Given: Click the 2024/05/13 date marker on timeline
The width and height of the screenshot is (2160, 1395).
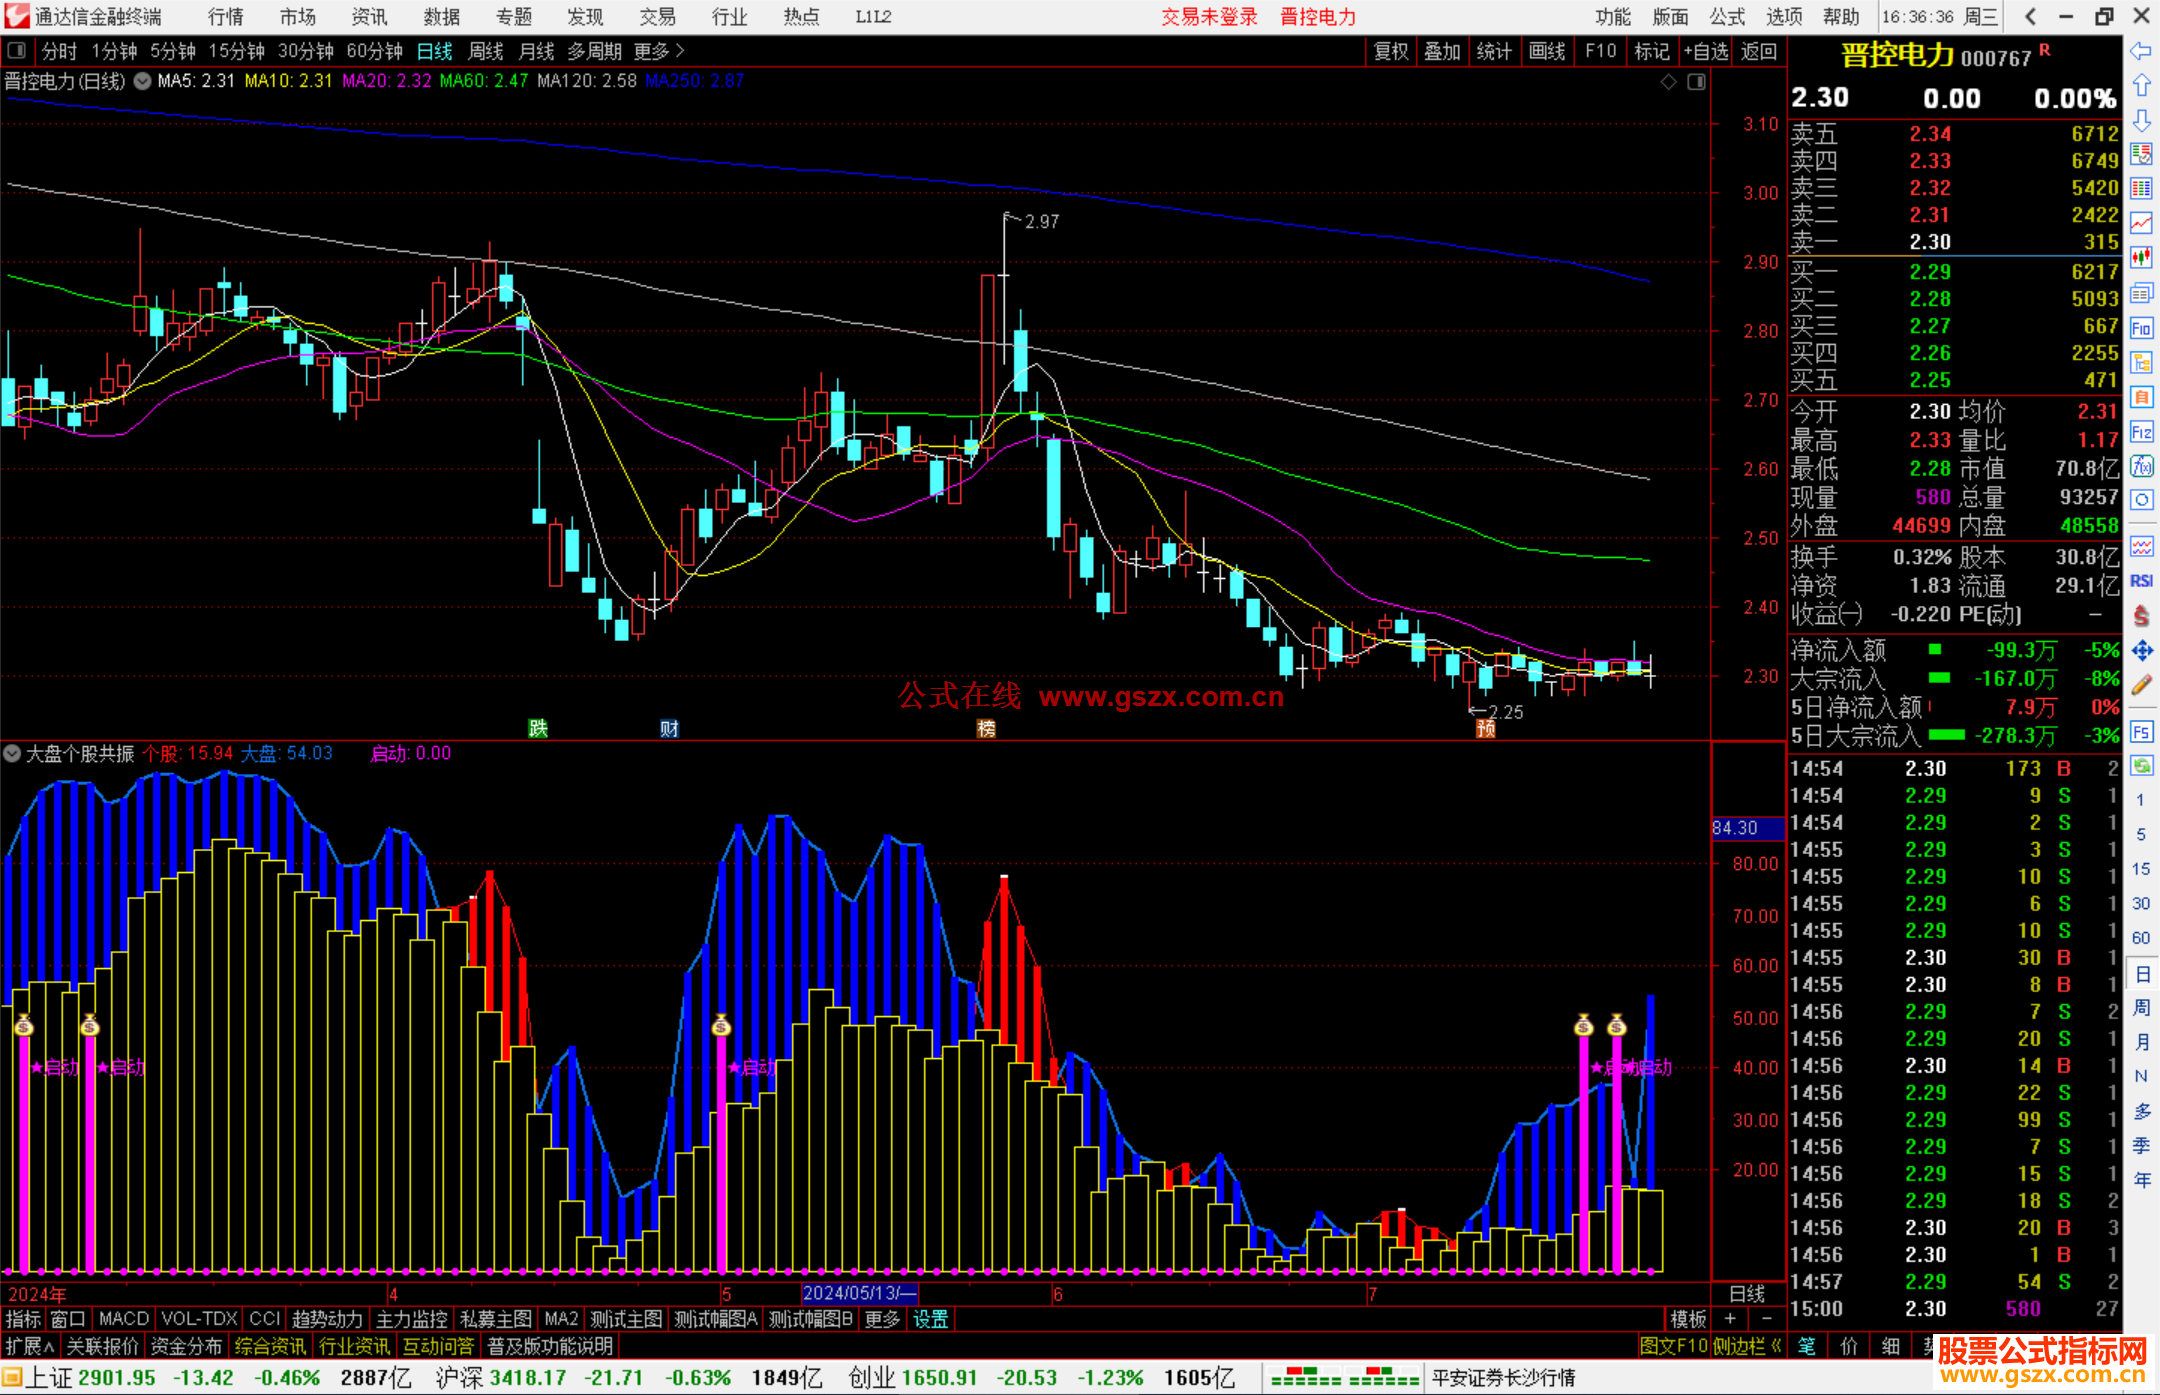Looking at the screenshot, I should click(x=858, y=1293).
